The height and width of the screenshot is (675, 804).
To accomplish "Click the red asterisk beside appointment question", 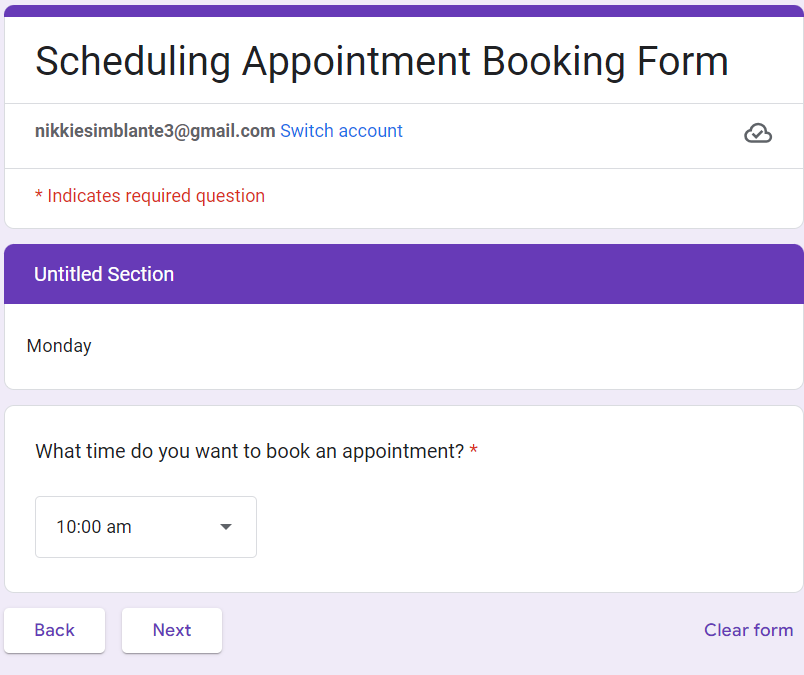I will pyautogui.click(x=474, y=451).
